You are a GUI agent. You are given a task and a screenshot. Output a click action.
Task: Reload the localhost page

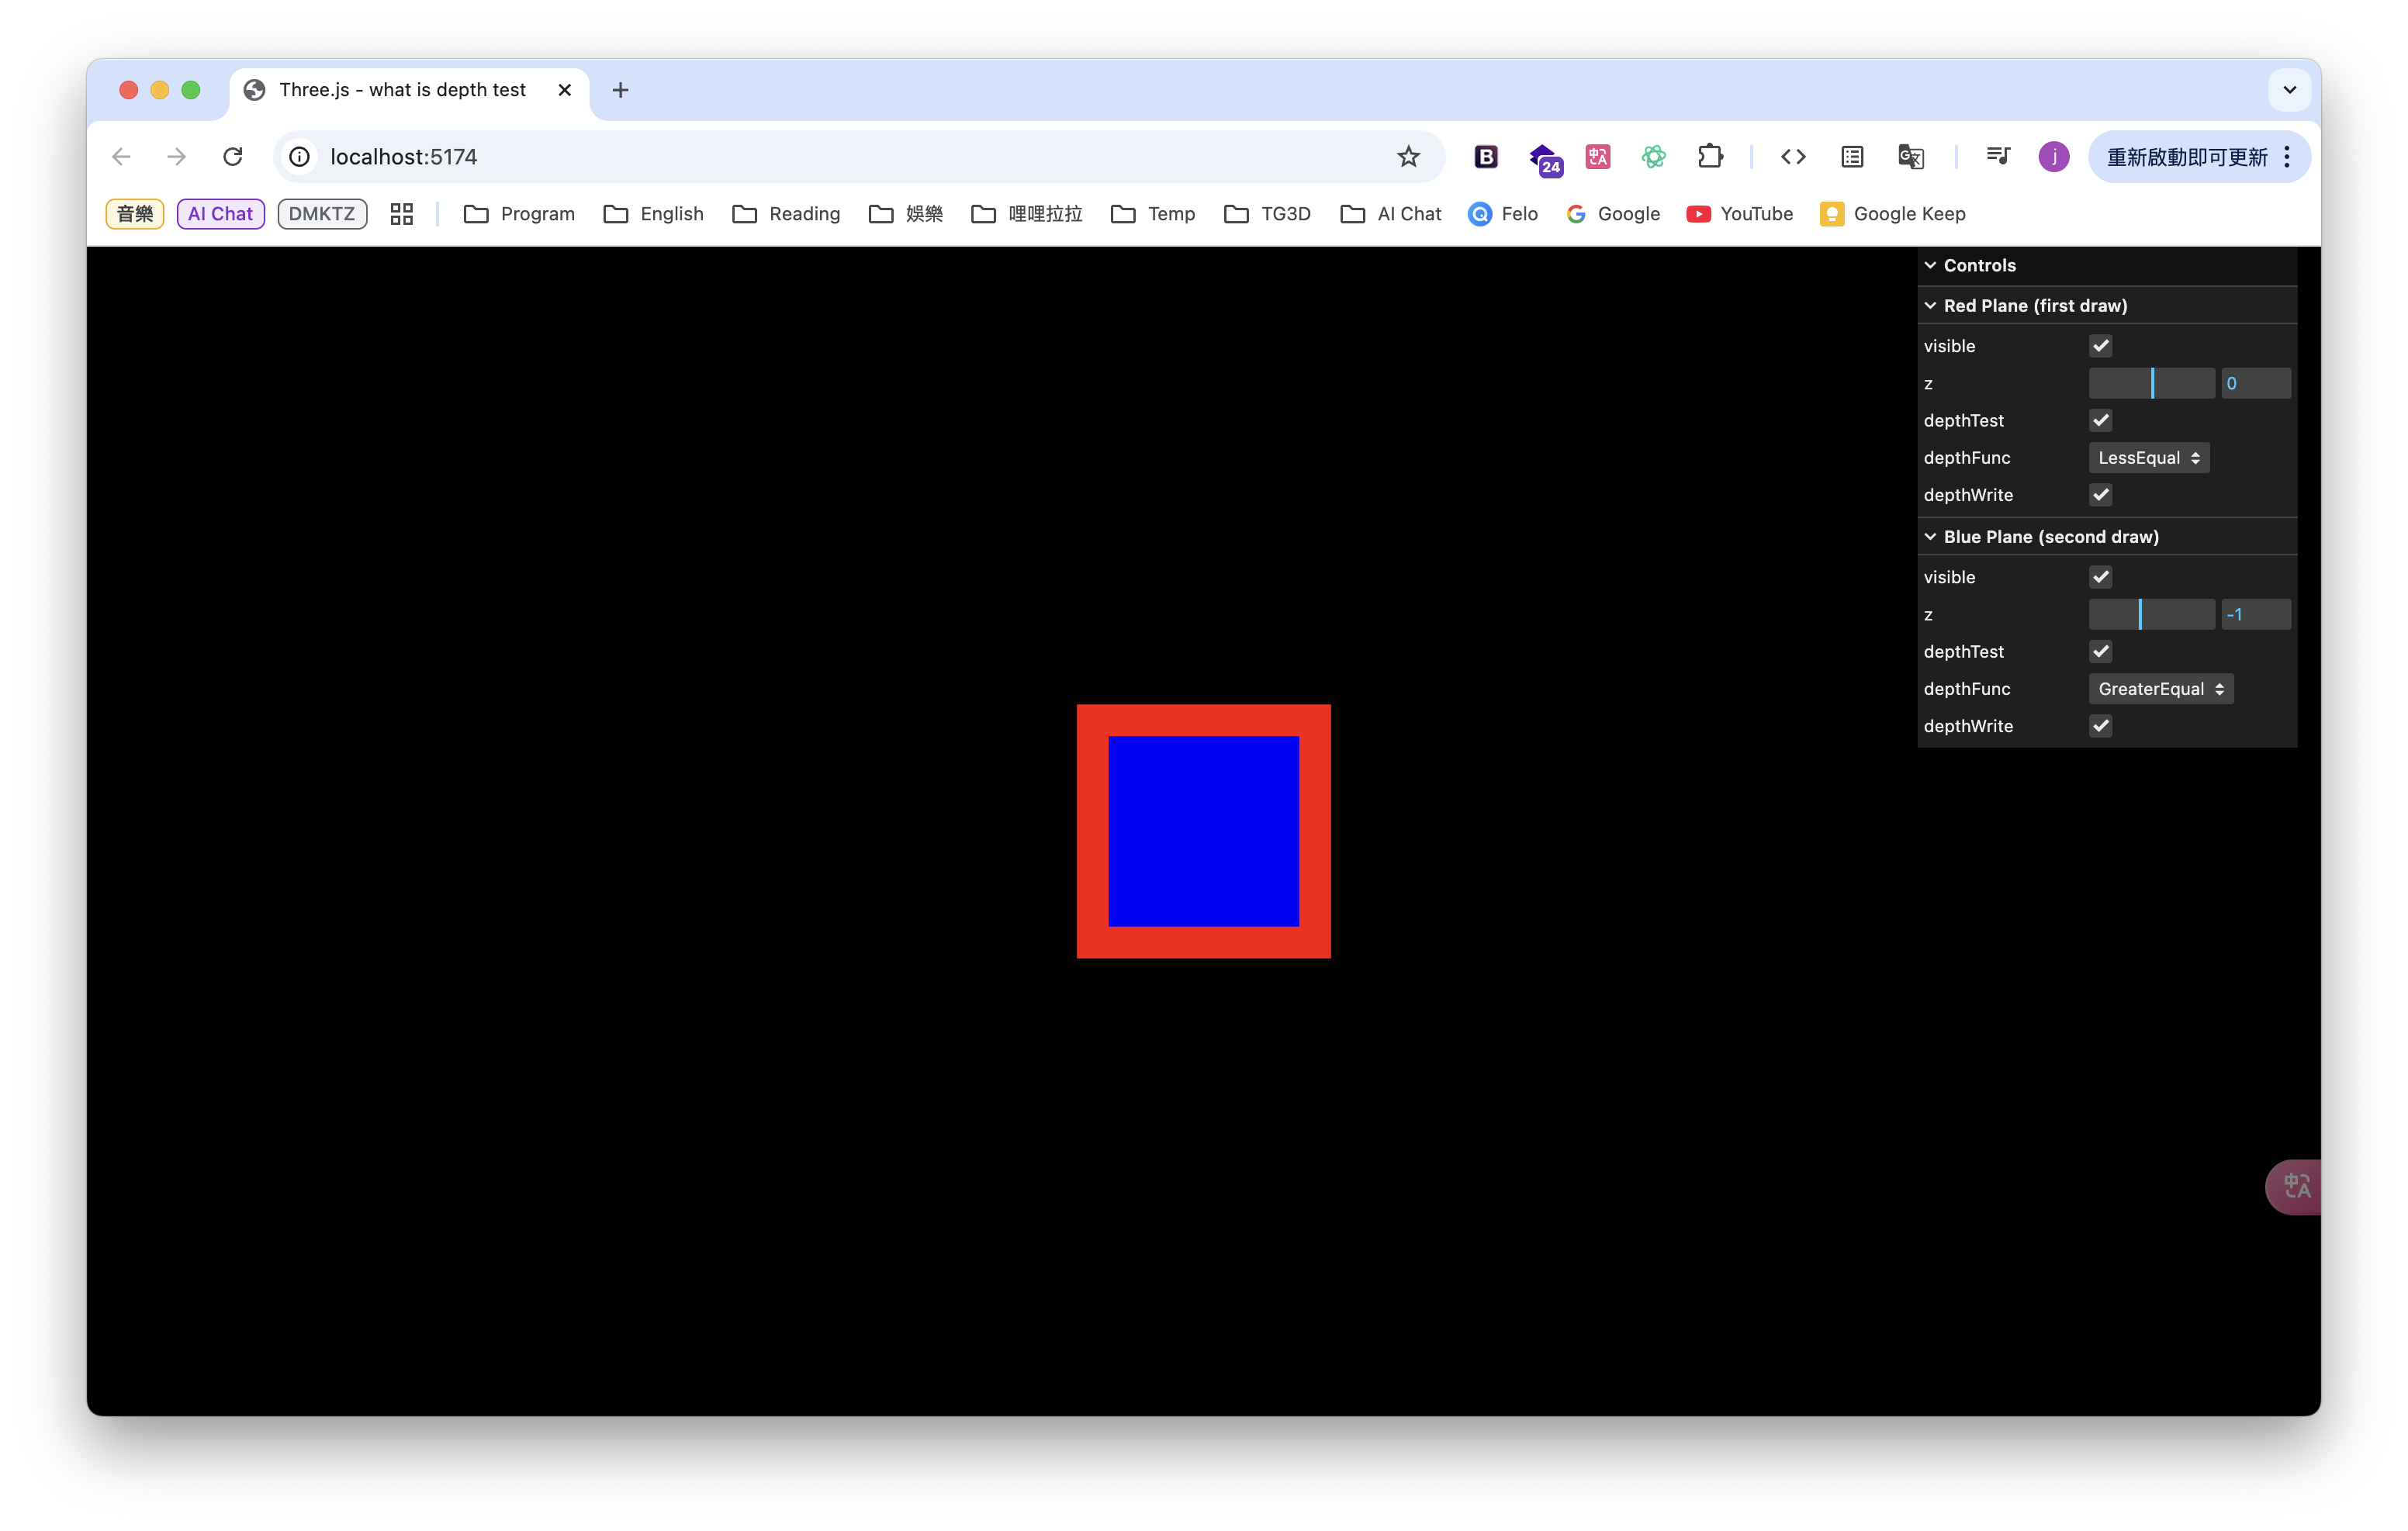pos(233,157)
